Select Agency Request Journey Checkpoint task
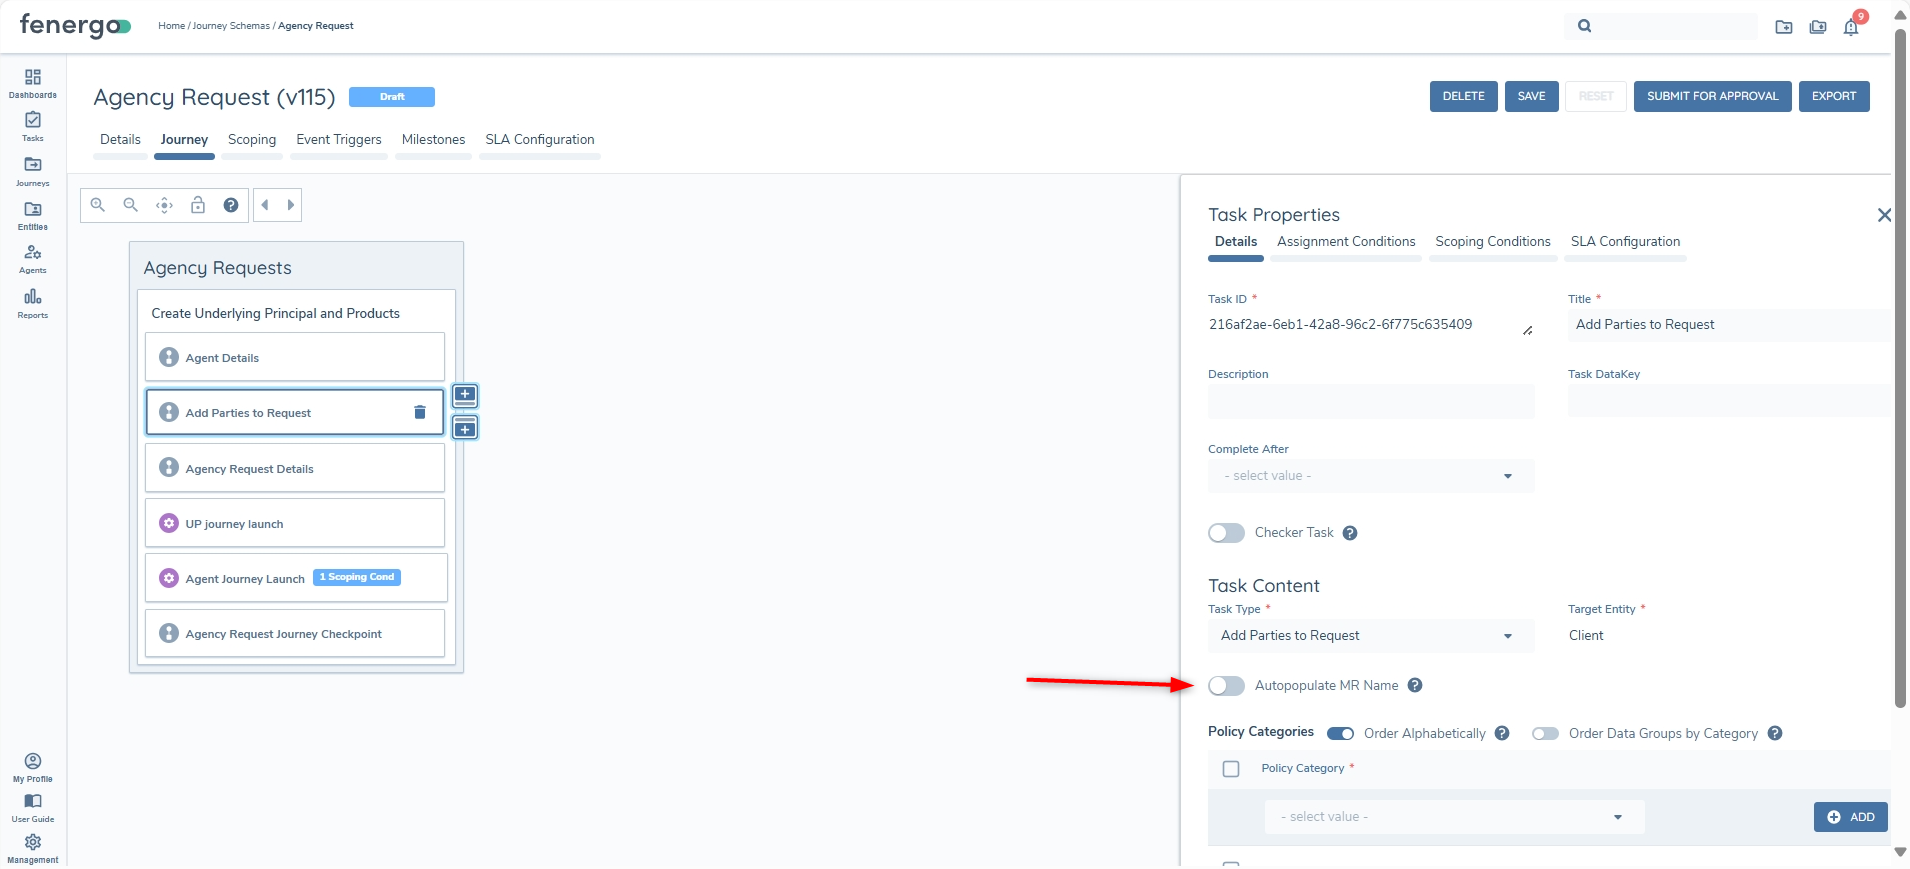The height and width of the screenshot is (869, 1910). tap(295, 633)
